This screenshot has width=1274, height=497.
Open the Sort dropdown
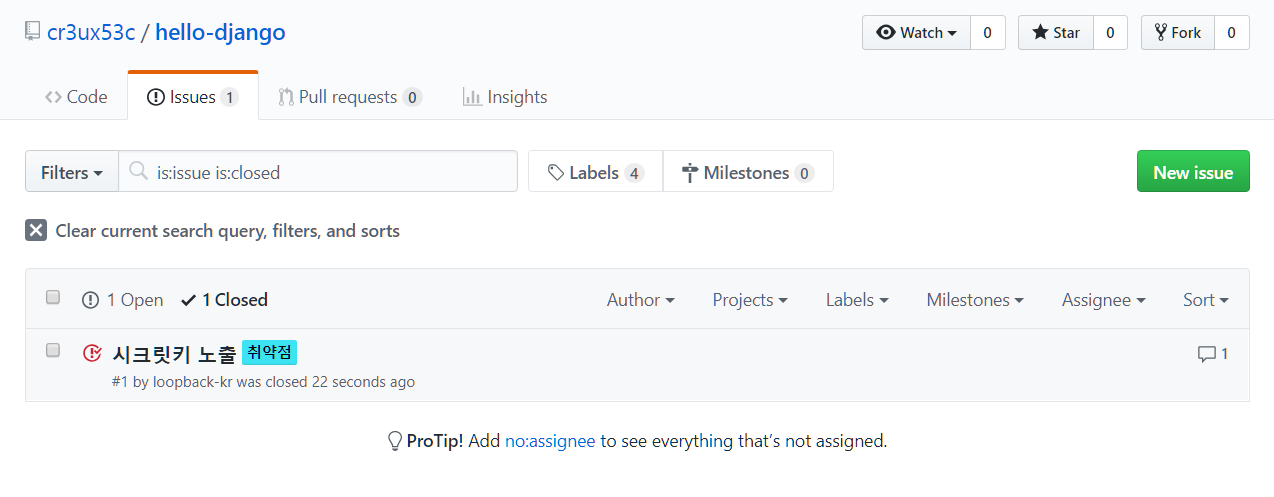[x=1206, y=300]
